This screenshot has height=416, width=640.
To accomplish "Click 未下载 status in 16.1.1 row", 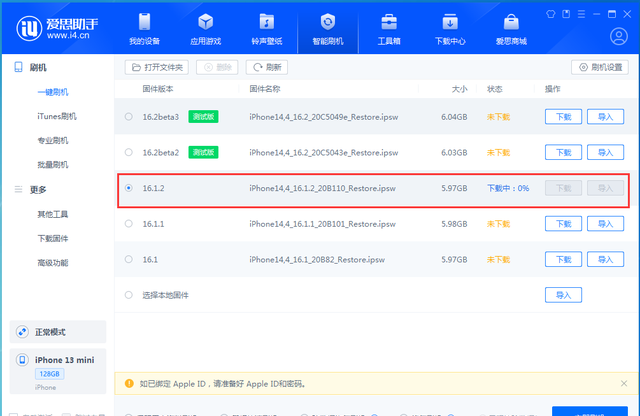I will 498,224.
